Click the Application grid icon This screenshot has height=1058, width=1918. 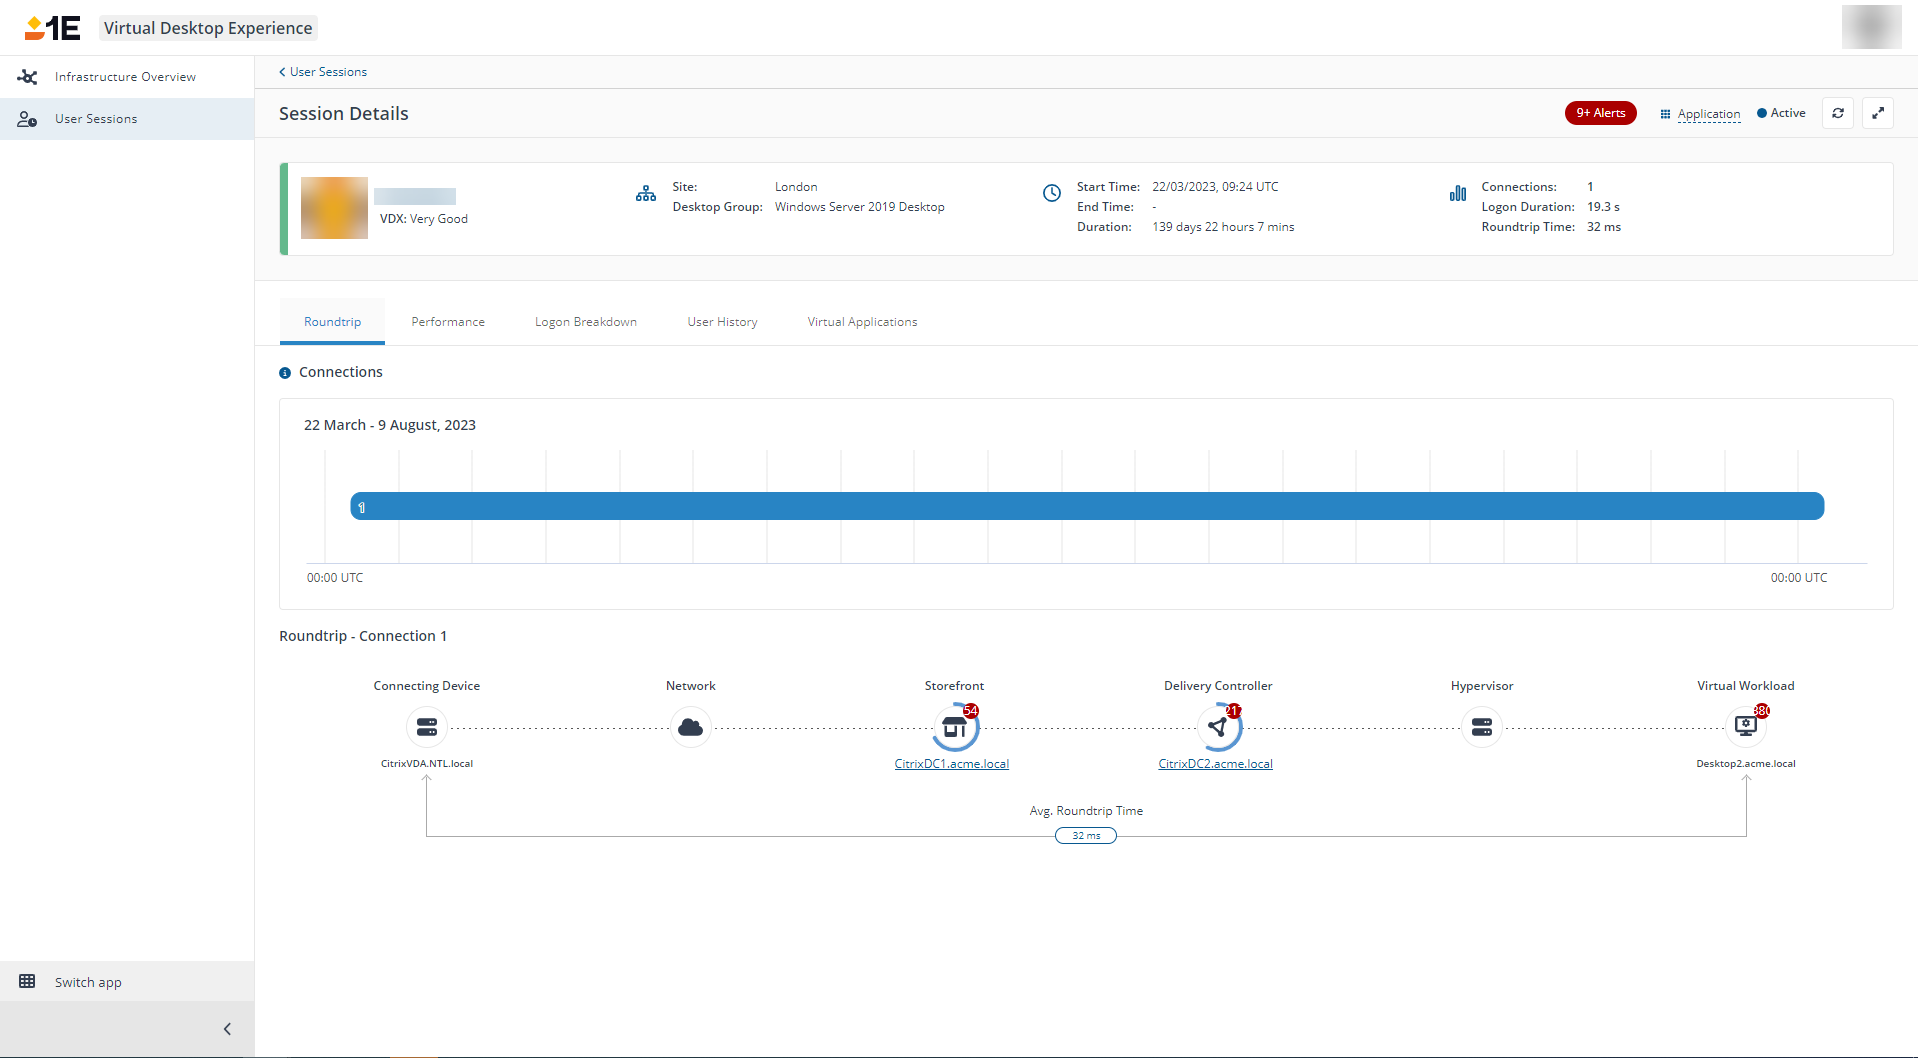click(x=1665, y=114)
